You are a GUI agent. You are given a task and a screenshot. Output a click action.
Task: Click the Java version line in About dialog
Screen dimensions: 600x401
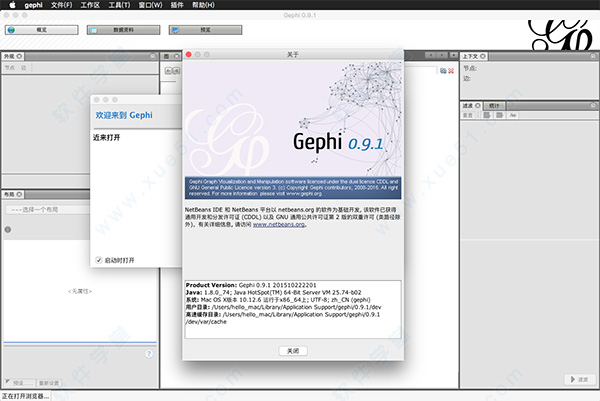273,292
